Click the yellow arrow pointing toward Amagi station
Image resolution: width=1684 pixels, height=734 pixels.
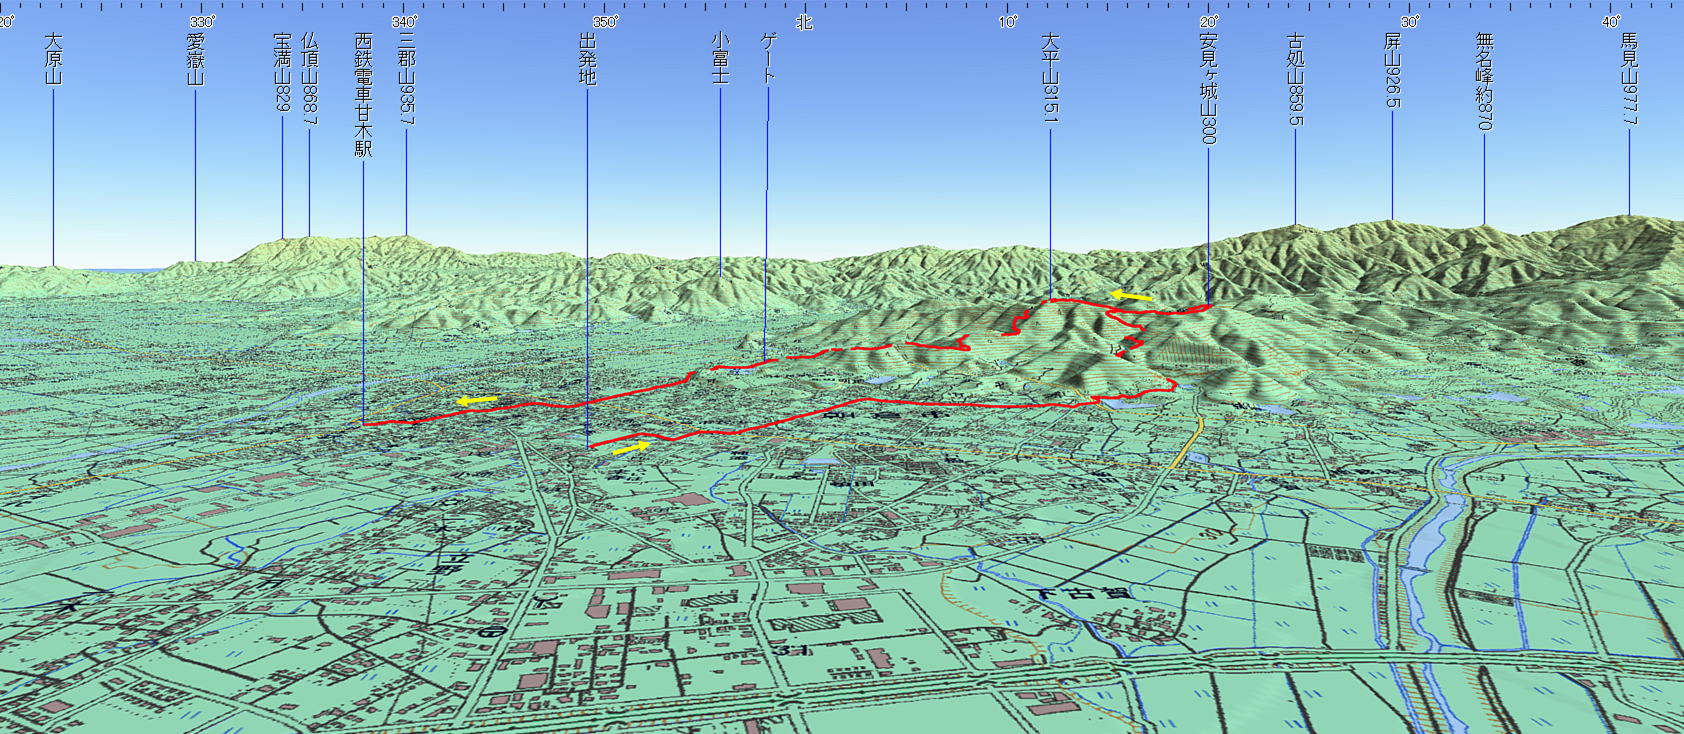pos(476,401)
